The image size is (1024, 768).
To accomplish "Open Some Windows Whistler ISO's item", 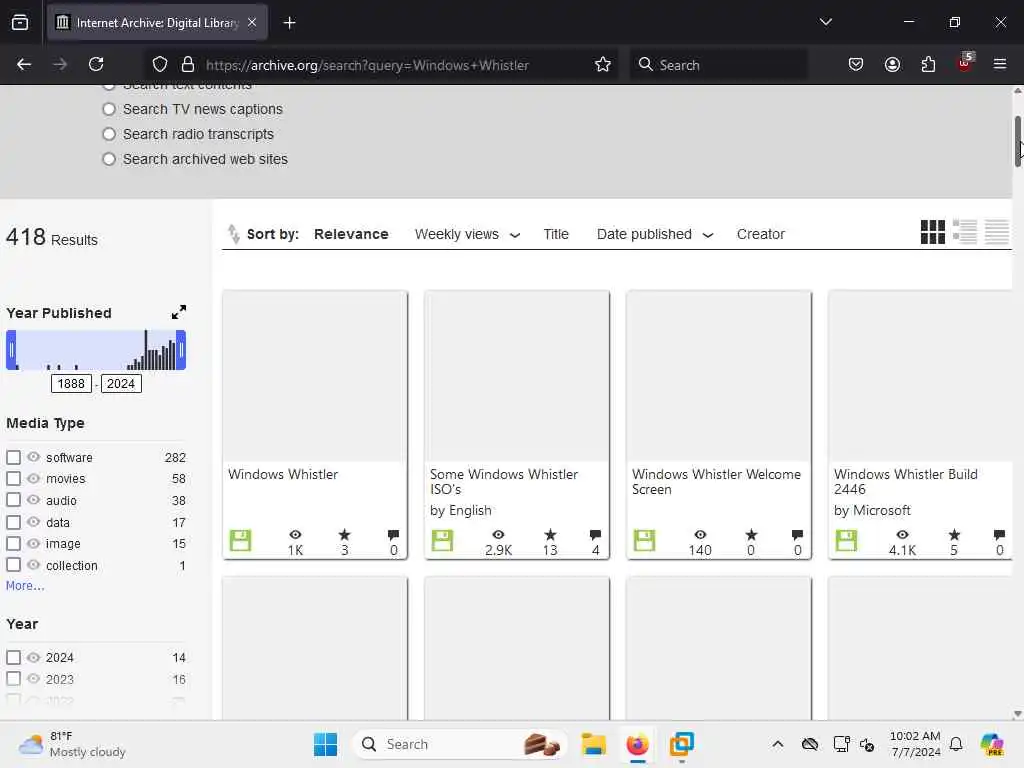I will pos(504,481).
